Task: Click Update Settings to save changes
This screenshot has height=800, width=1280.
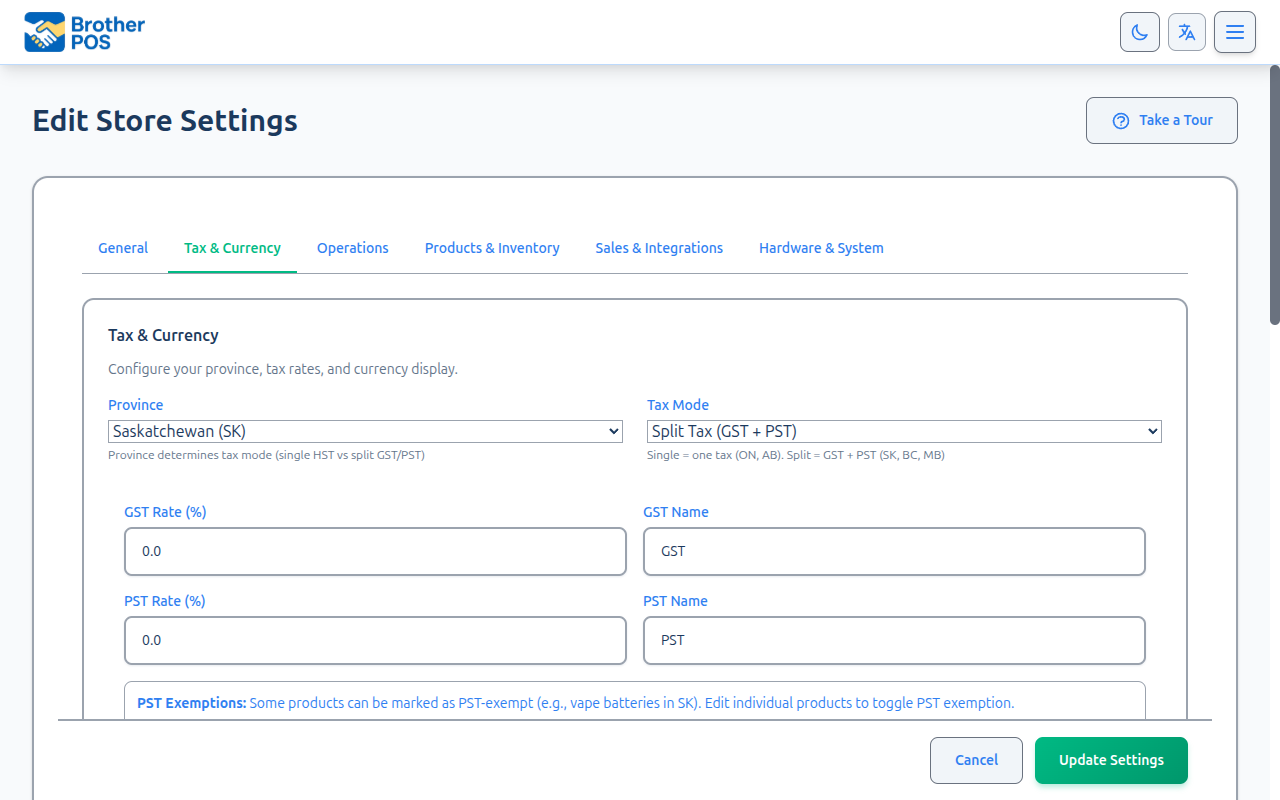Action: 1111,760
